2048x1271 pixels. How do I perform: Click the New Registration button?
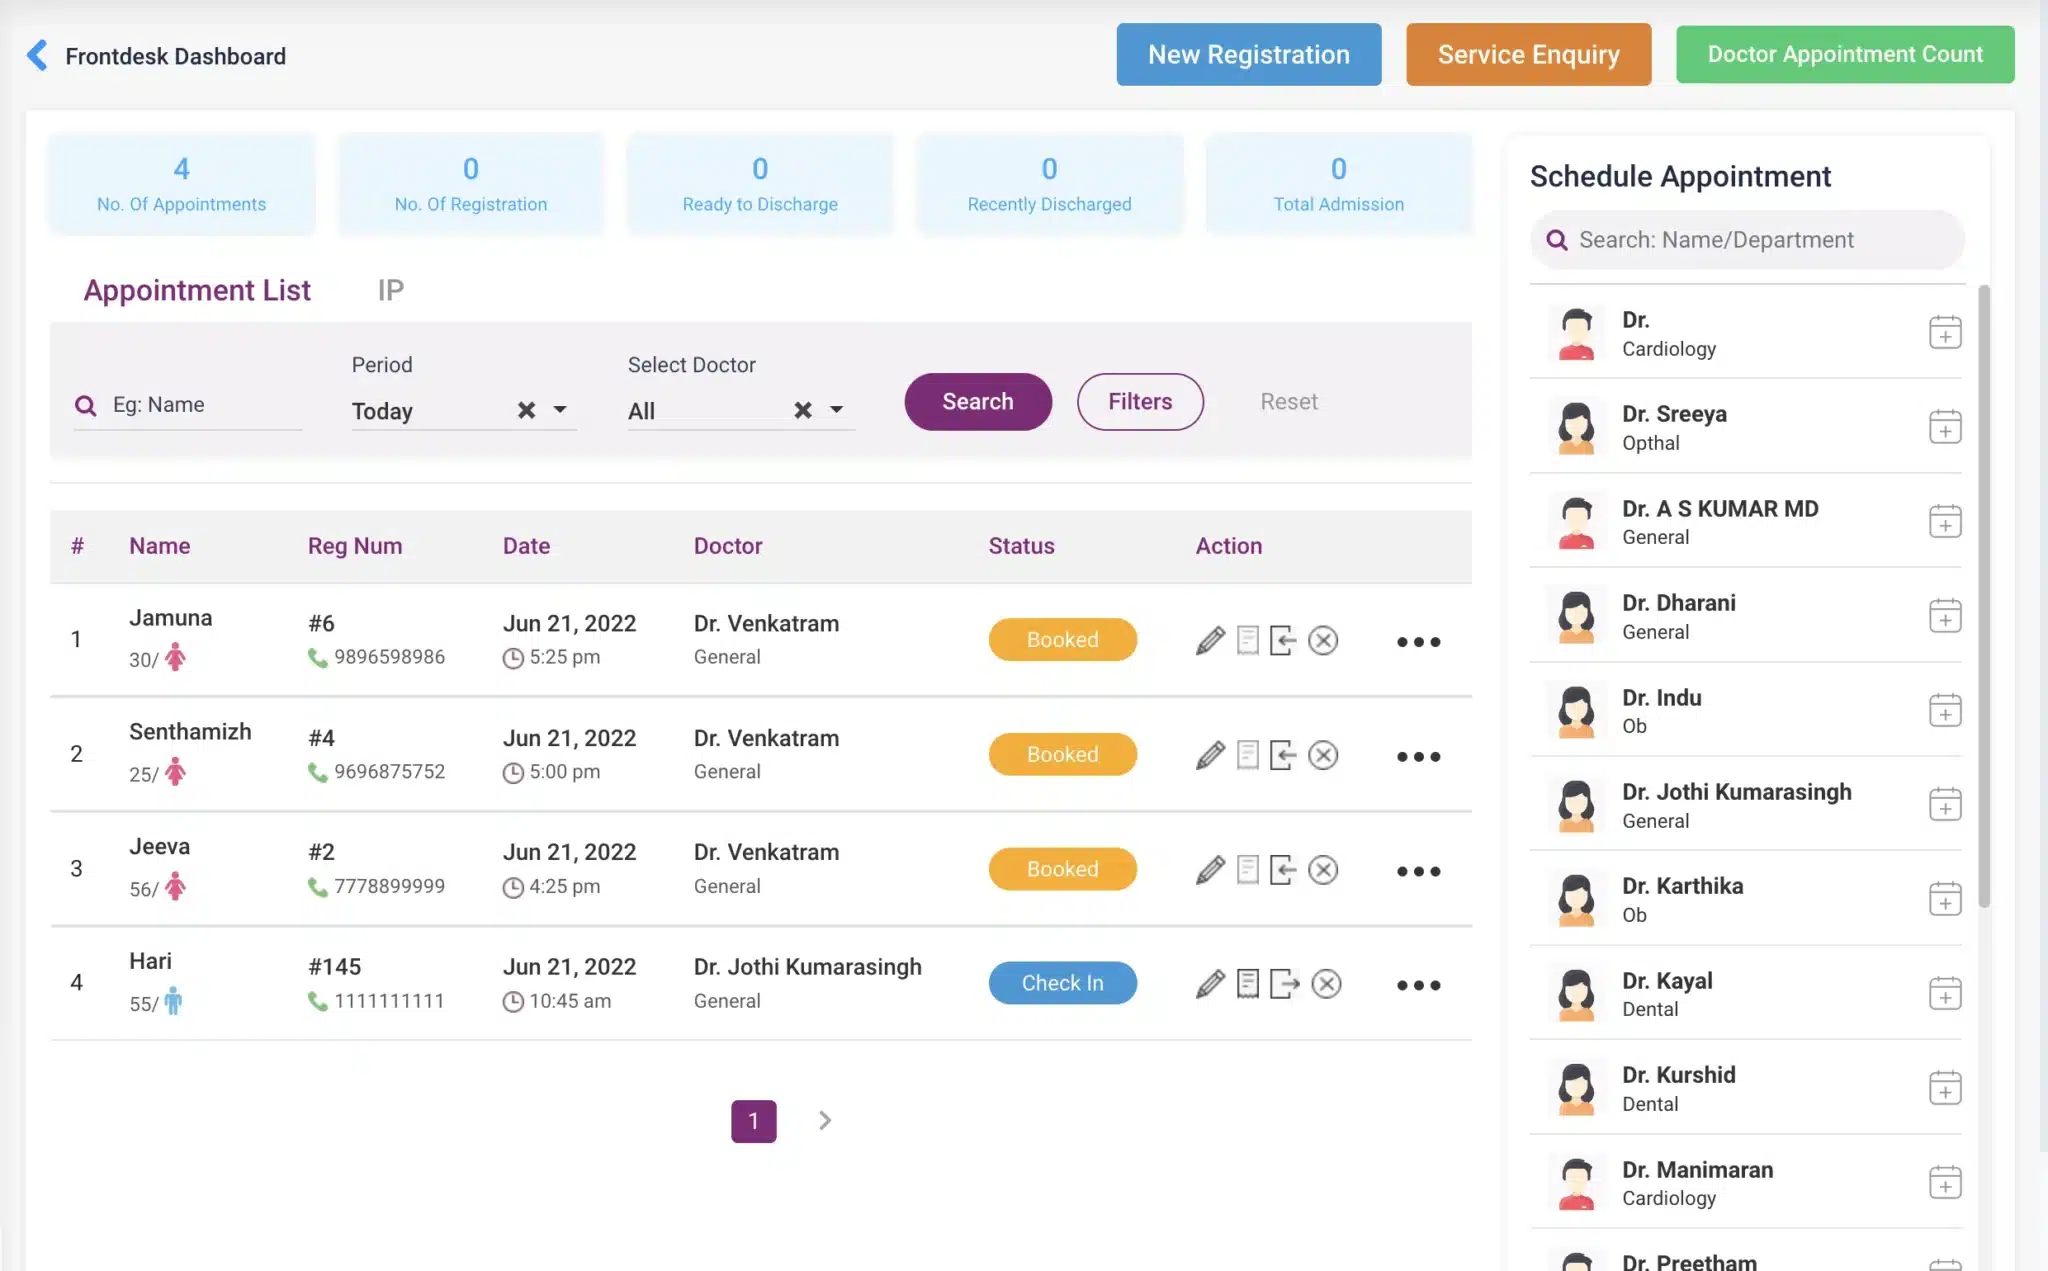point(1249,54)
